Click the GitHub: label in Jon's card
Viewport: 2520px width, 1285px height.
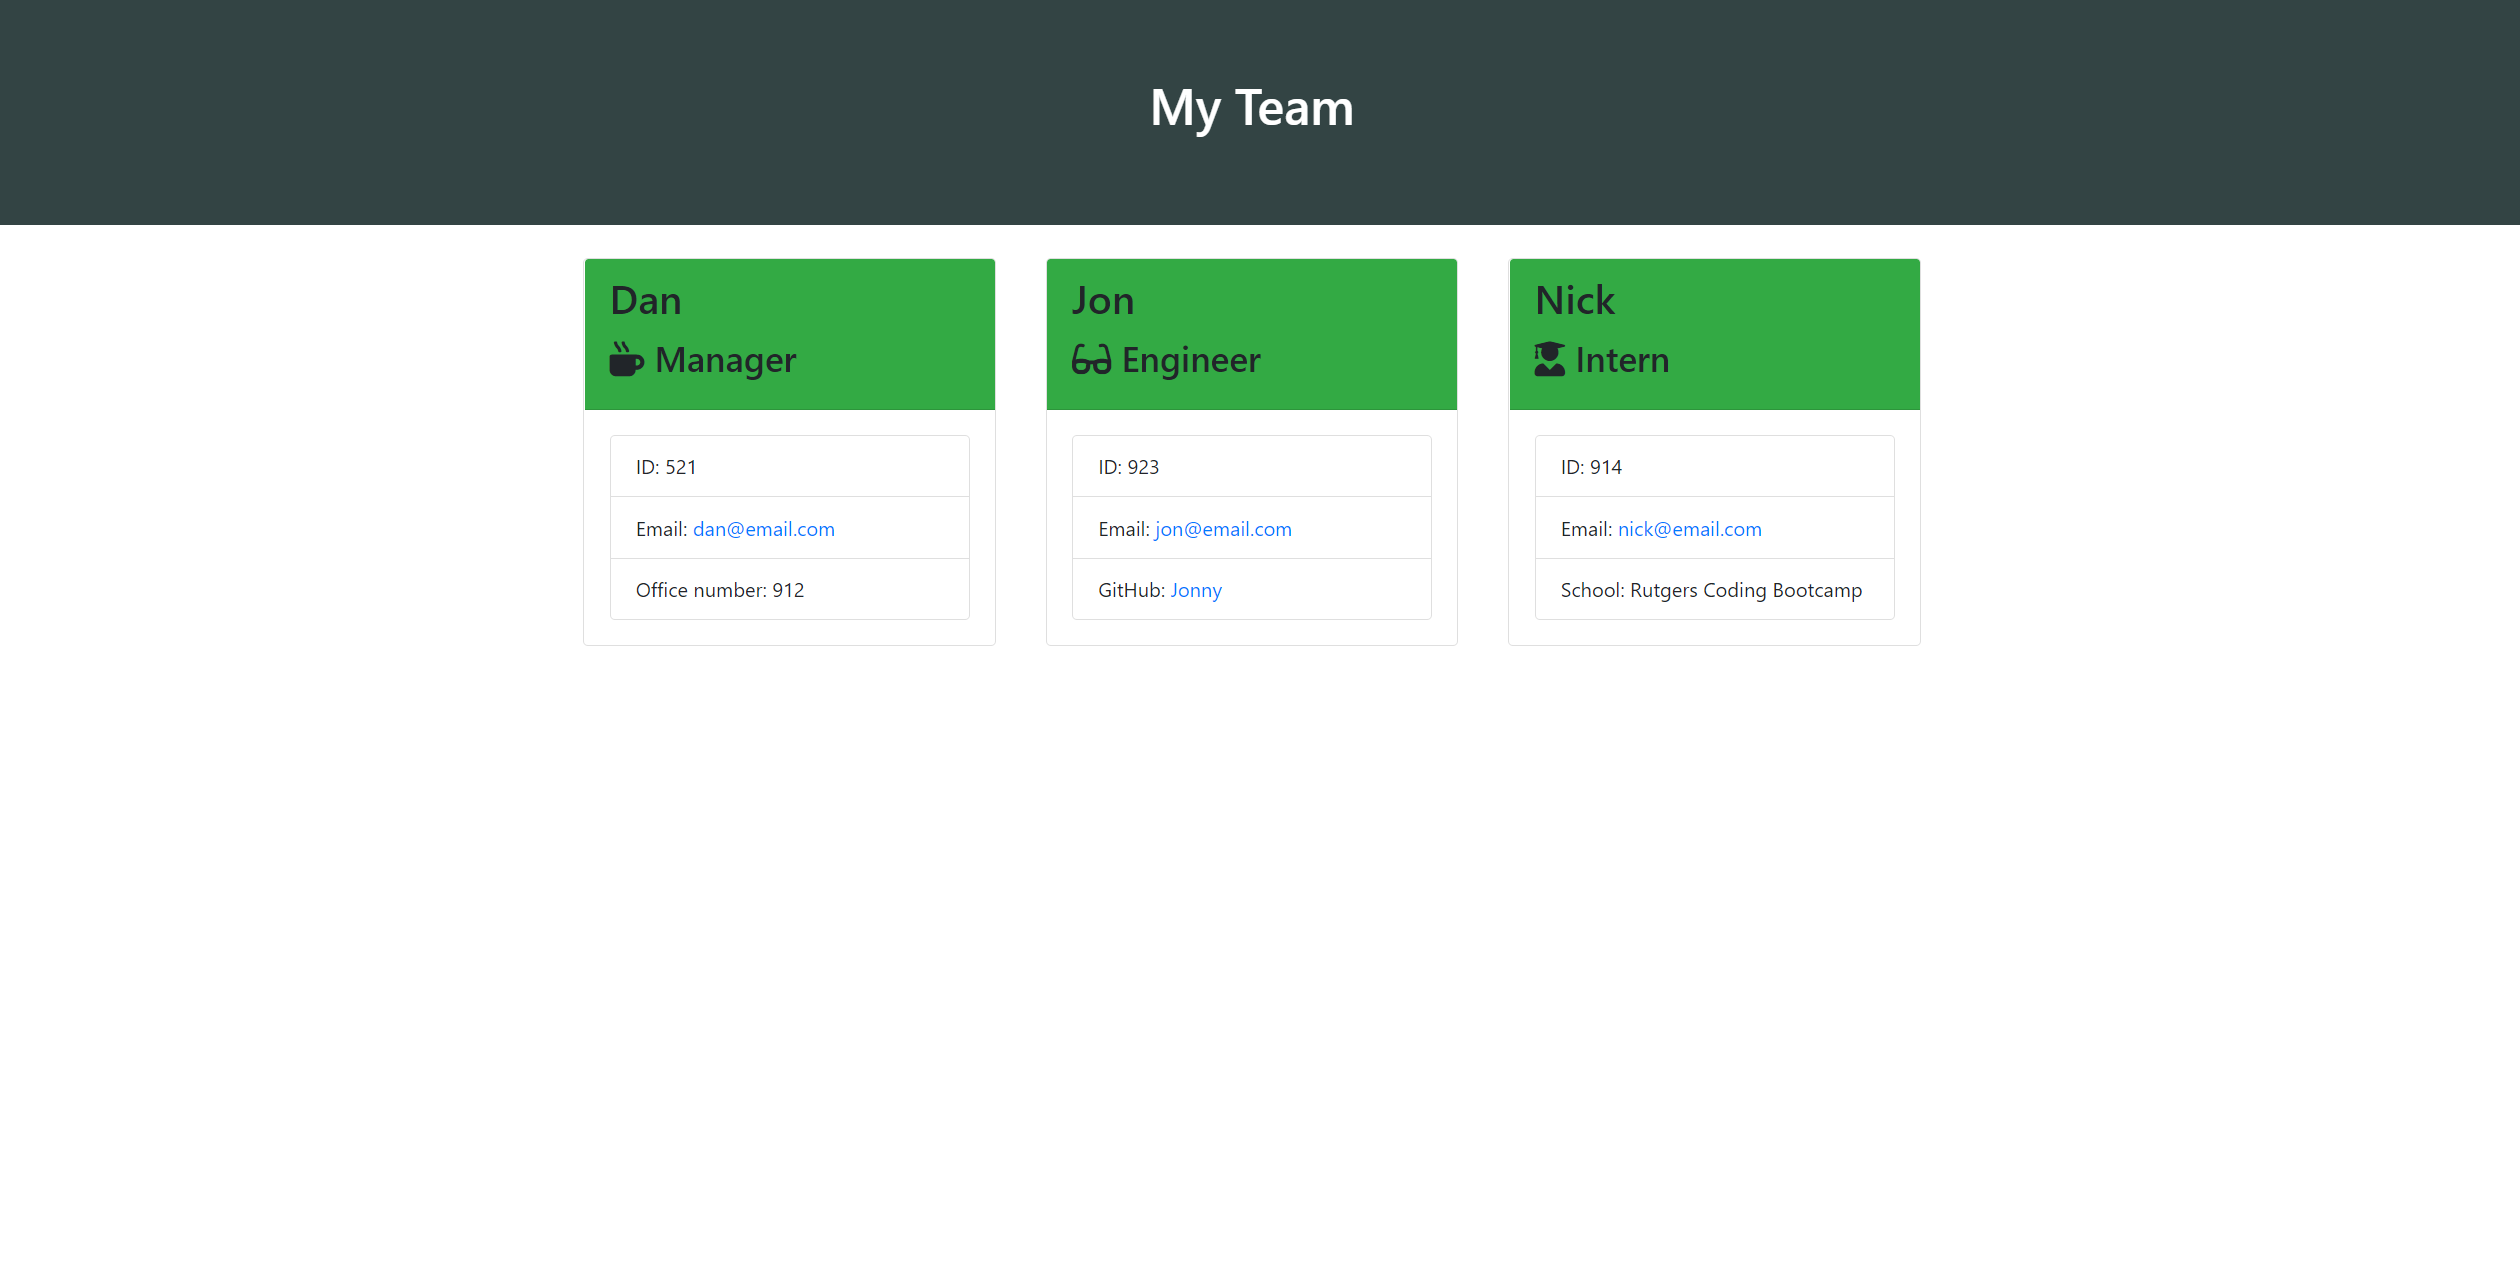1131,591
